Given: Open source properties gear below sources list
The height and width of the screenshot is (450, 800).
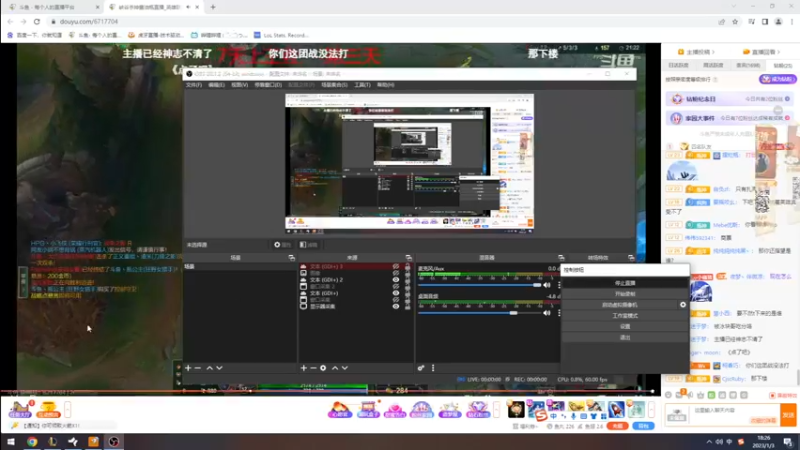Looking at the screenshot, I should coord(323,368).
